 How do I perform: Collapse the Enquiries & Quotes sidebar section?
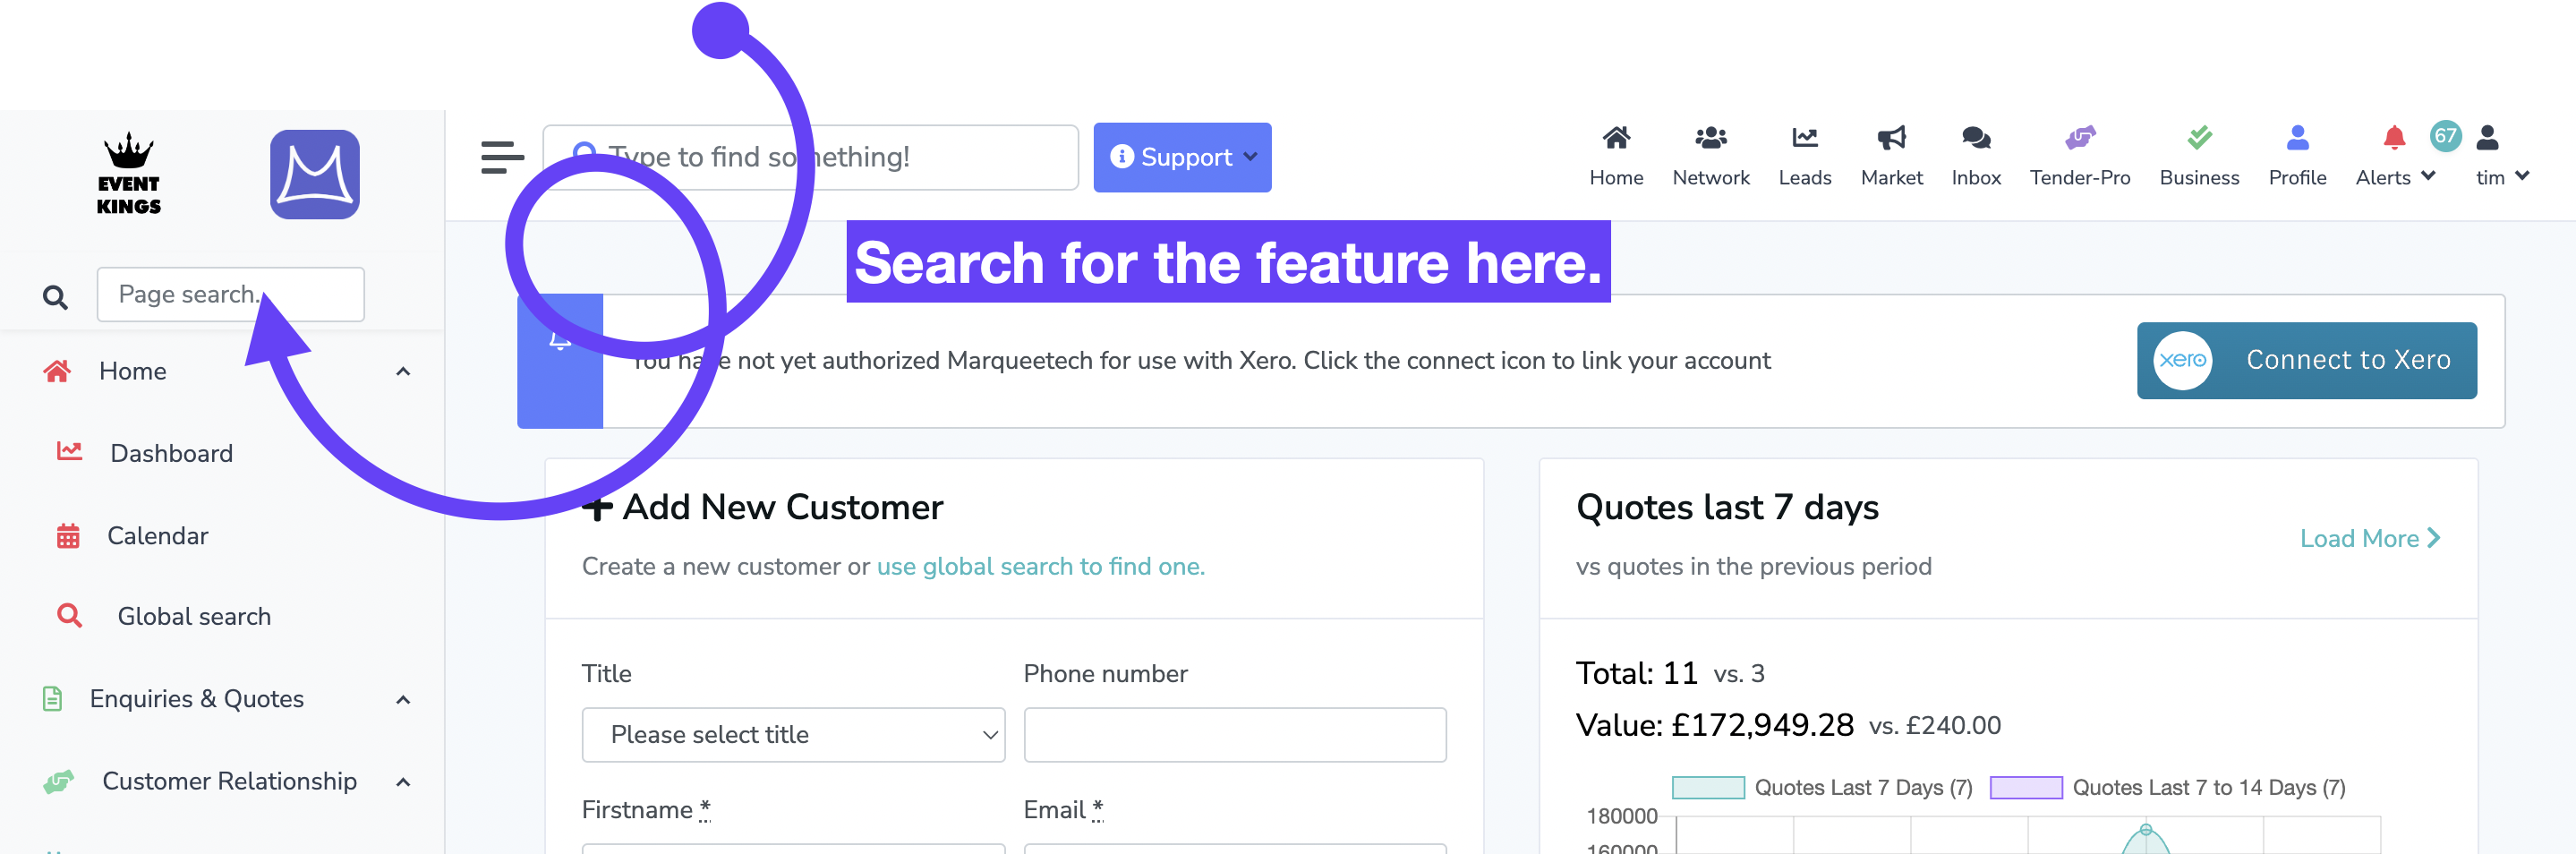pos(403,699)
